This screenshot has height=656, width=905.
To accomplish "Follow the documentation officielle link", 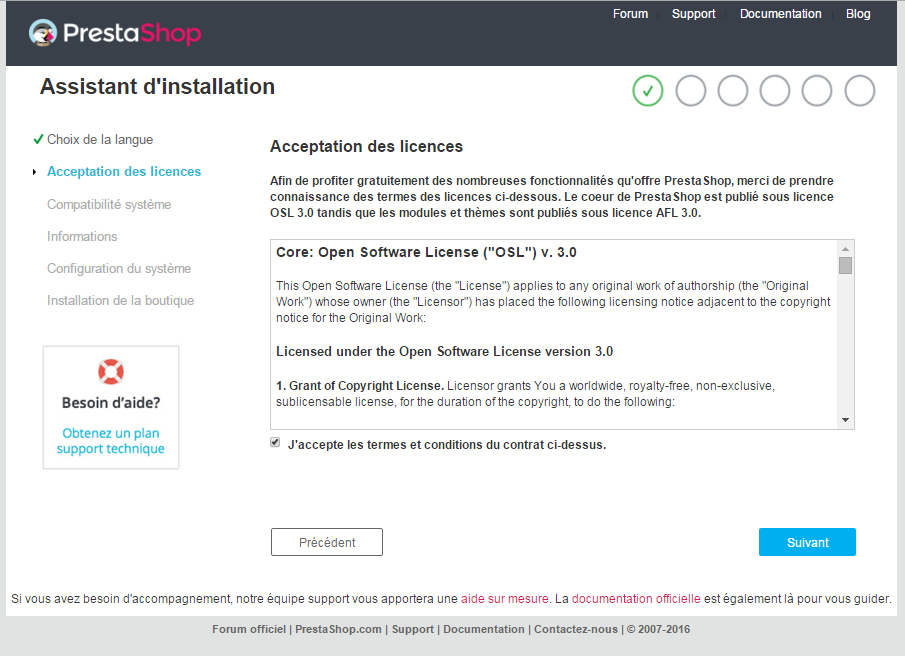I will click(x=636, y=599).
